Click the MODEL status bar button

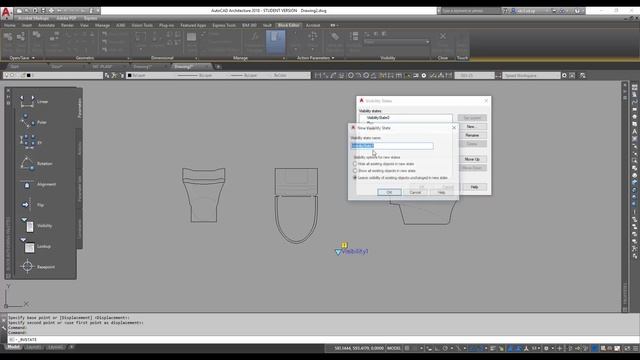point(394,348)
